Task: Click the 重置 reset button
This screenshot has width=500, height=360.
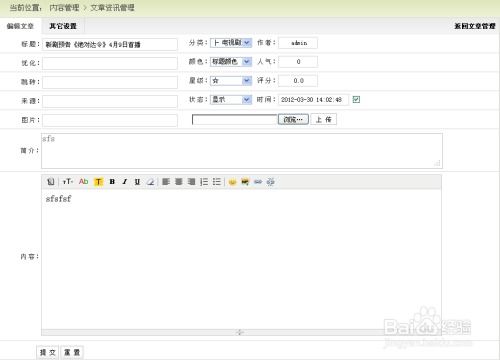Action: [x=72, y=352]
